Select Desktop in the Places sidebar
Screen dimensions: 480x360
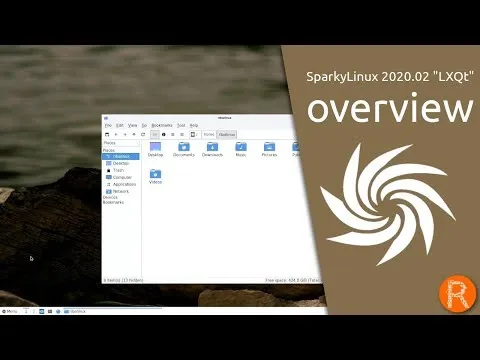(x=121, y=163)
